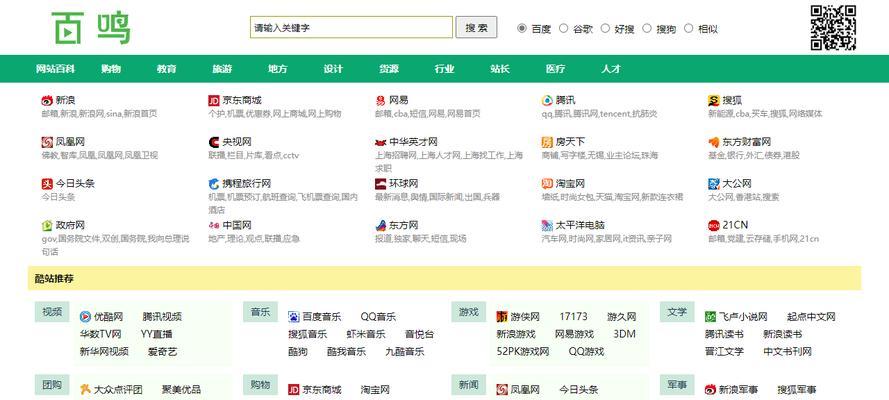This screenshot has width=889, height=400.
Task: Open the 17173 games link
Action: coord(573,317)
